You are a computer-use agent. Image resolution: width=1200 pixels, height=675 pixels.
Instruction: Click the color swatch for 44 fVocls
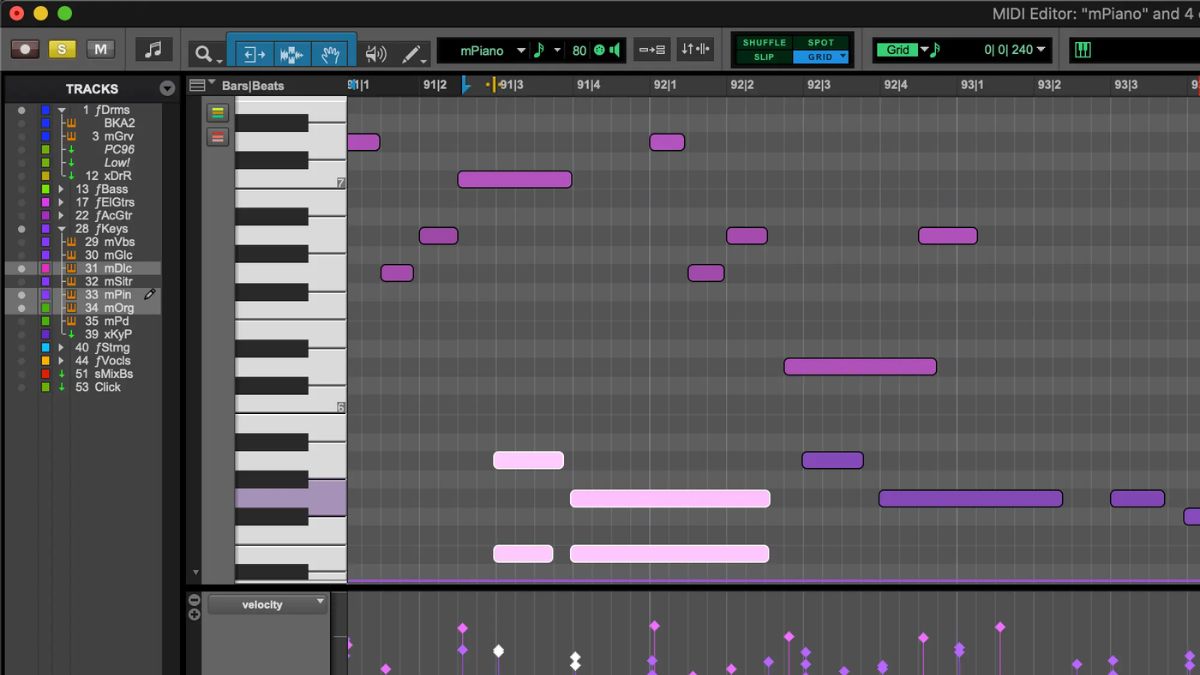45,361
